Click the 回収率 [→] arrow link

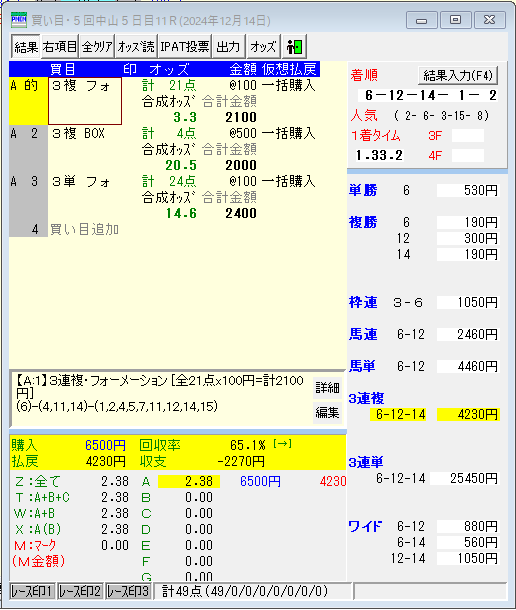tap(283, 443)
